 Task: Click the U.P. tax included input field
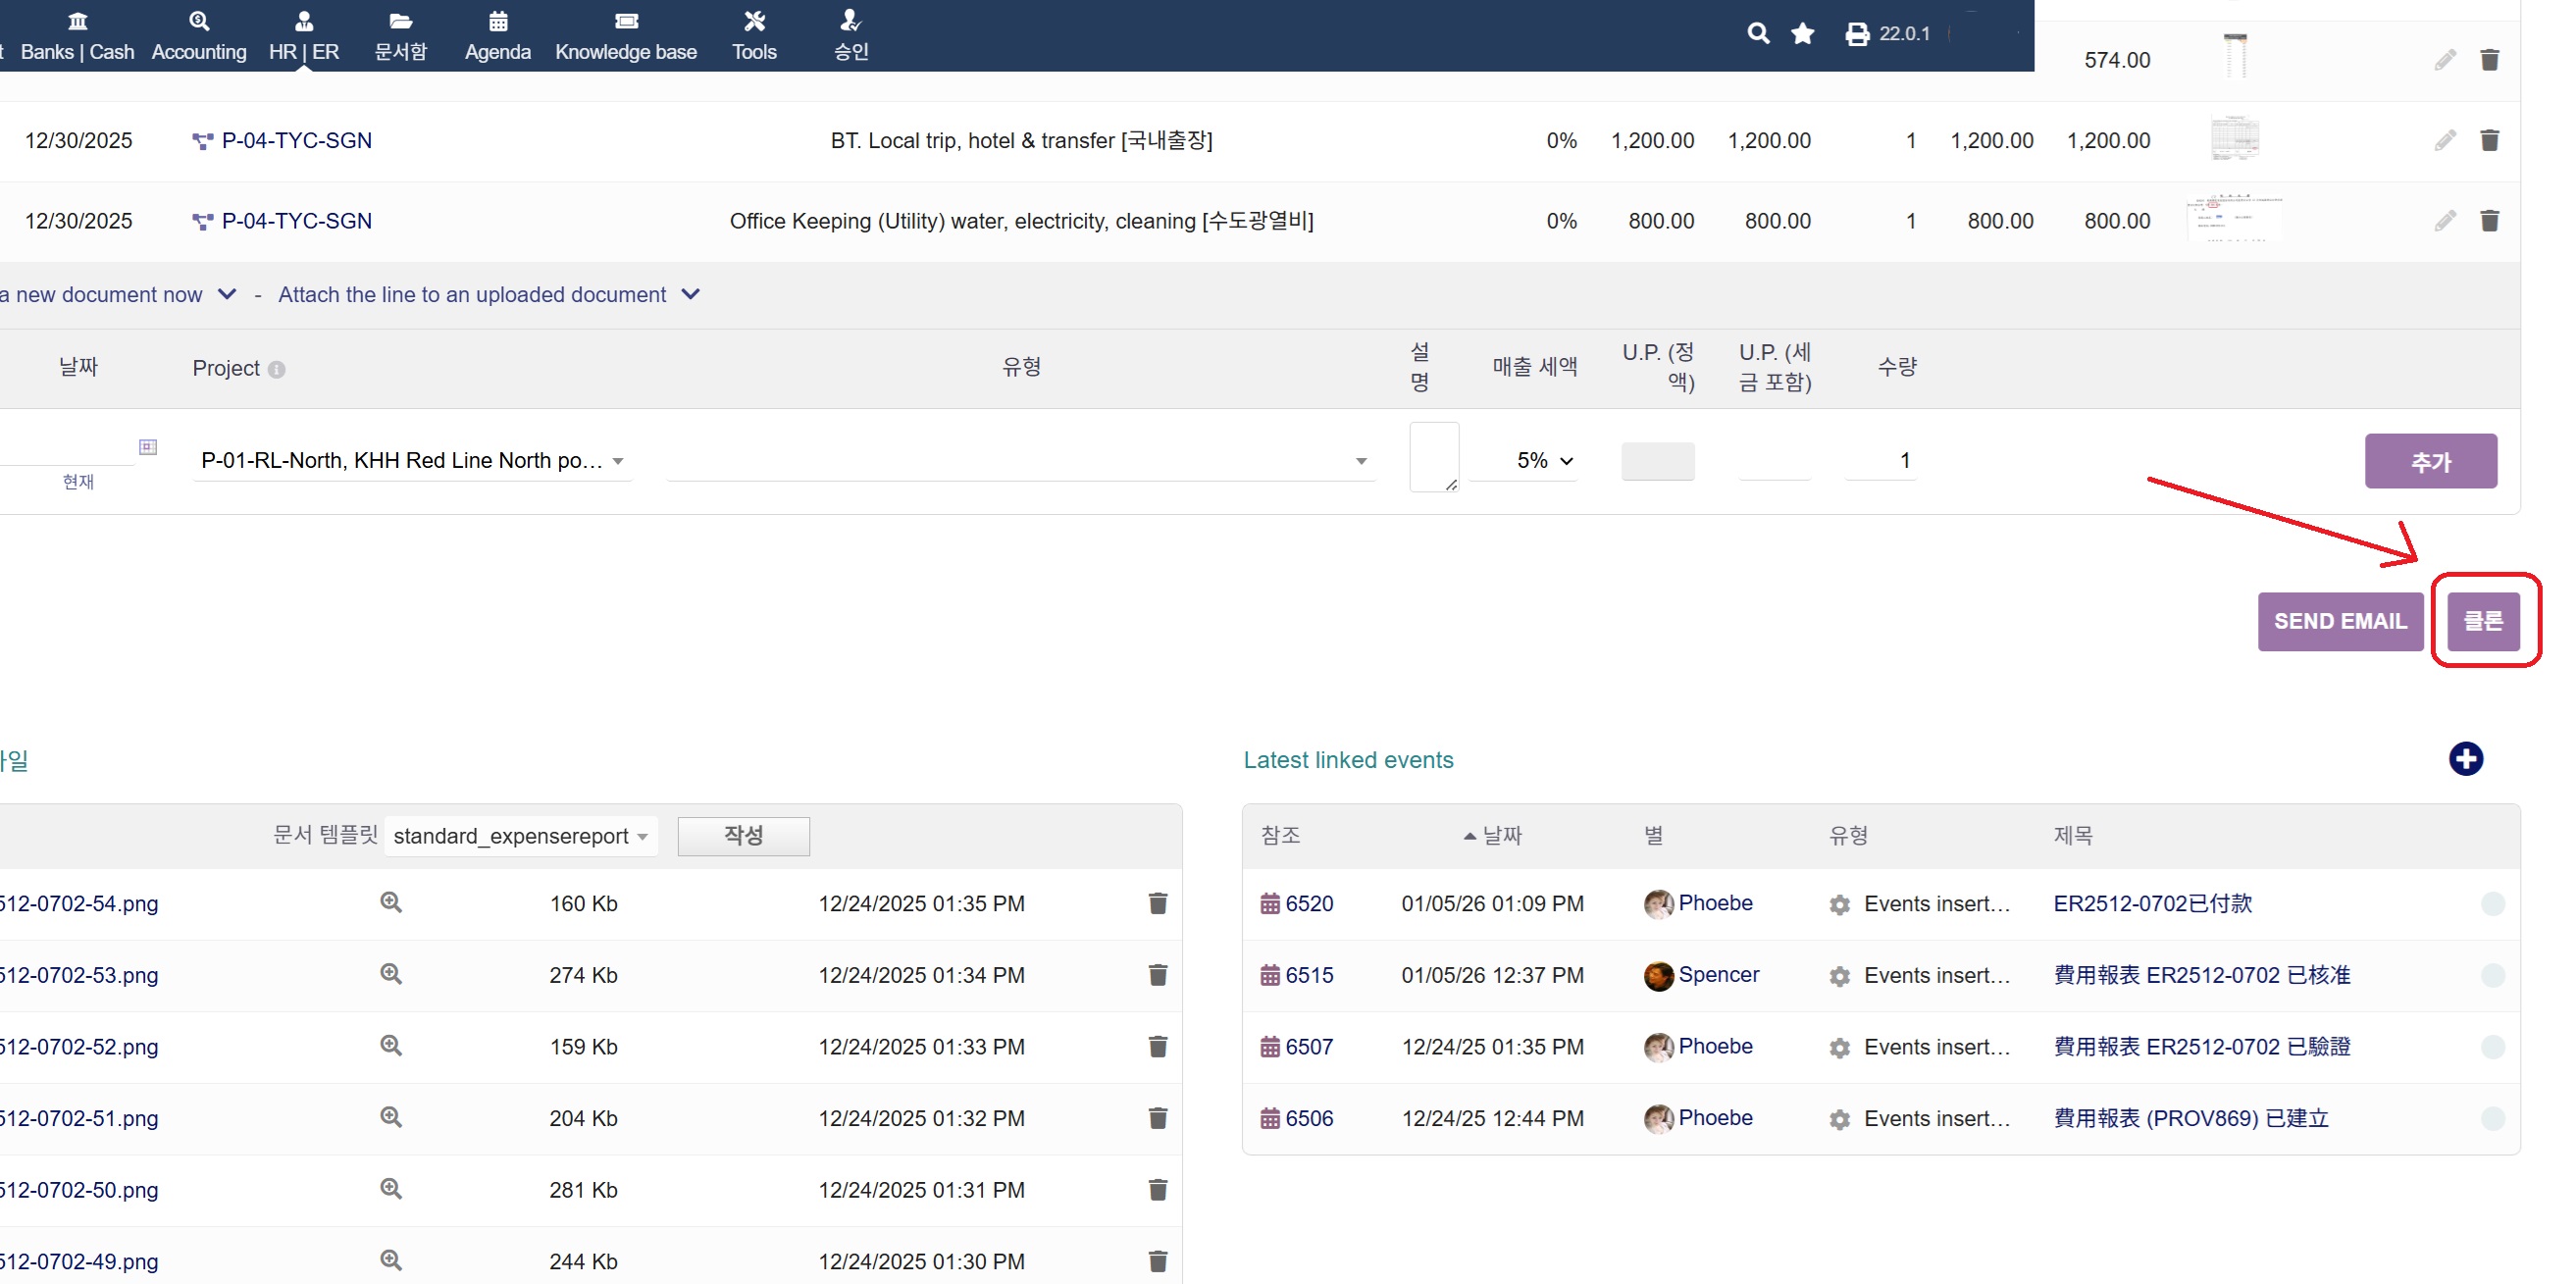[x=1774, y=461]
